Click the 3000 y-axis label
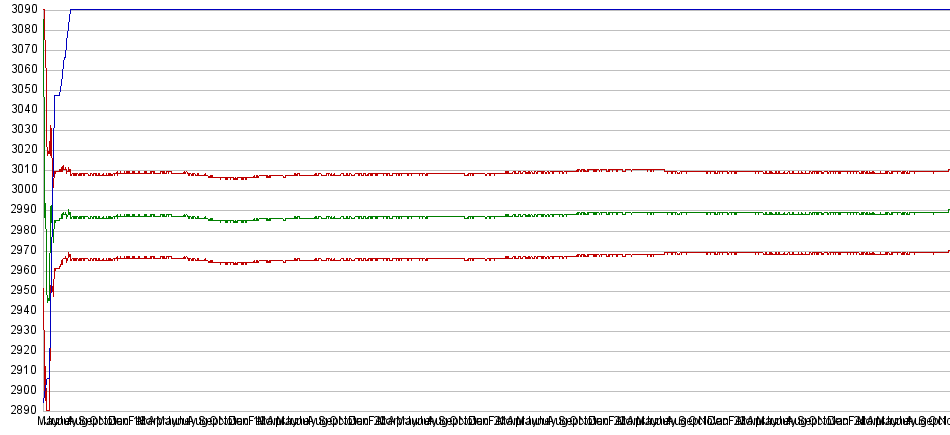The width and height of the screenshot is (950, 435). (19, 189)
